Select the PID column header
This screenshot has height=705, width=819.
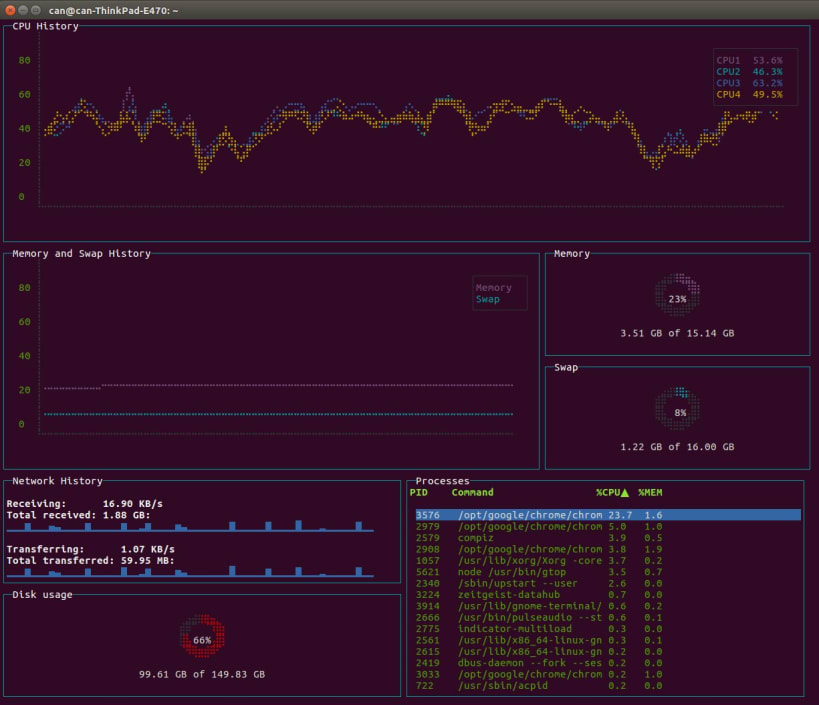(418, 493)
